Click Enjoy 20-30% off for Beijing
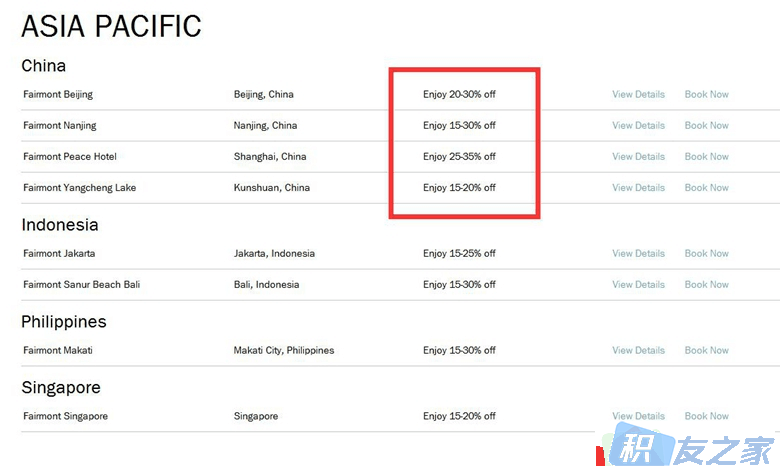780x471 pixels. [x=459, y=94]
